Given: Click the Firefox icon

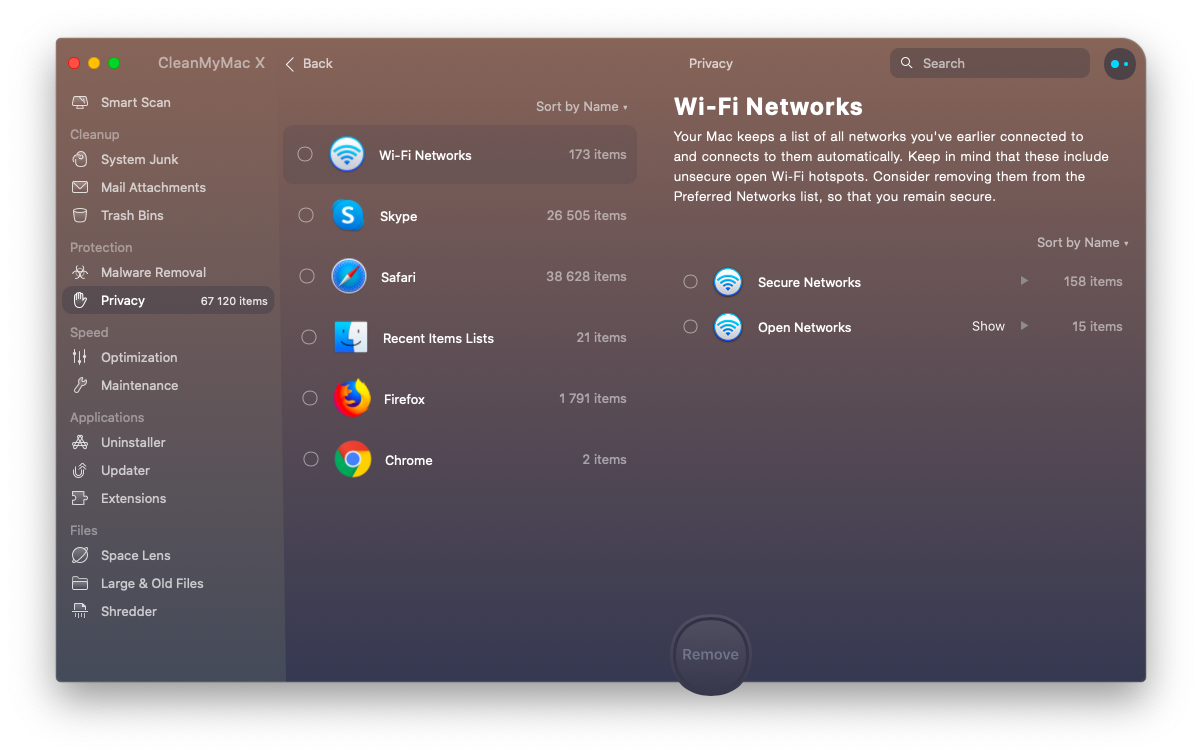Looking at the screenshot, I should pos(351,398).
